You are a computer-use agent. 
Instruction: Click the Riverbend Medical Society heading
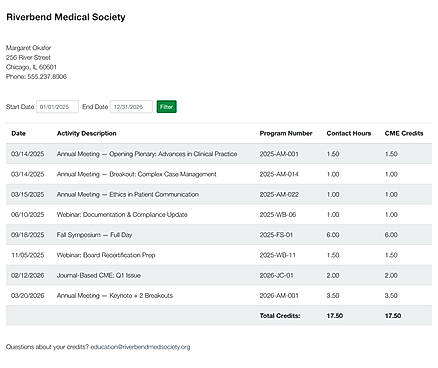click(66, 17)
